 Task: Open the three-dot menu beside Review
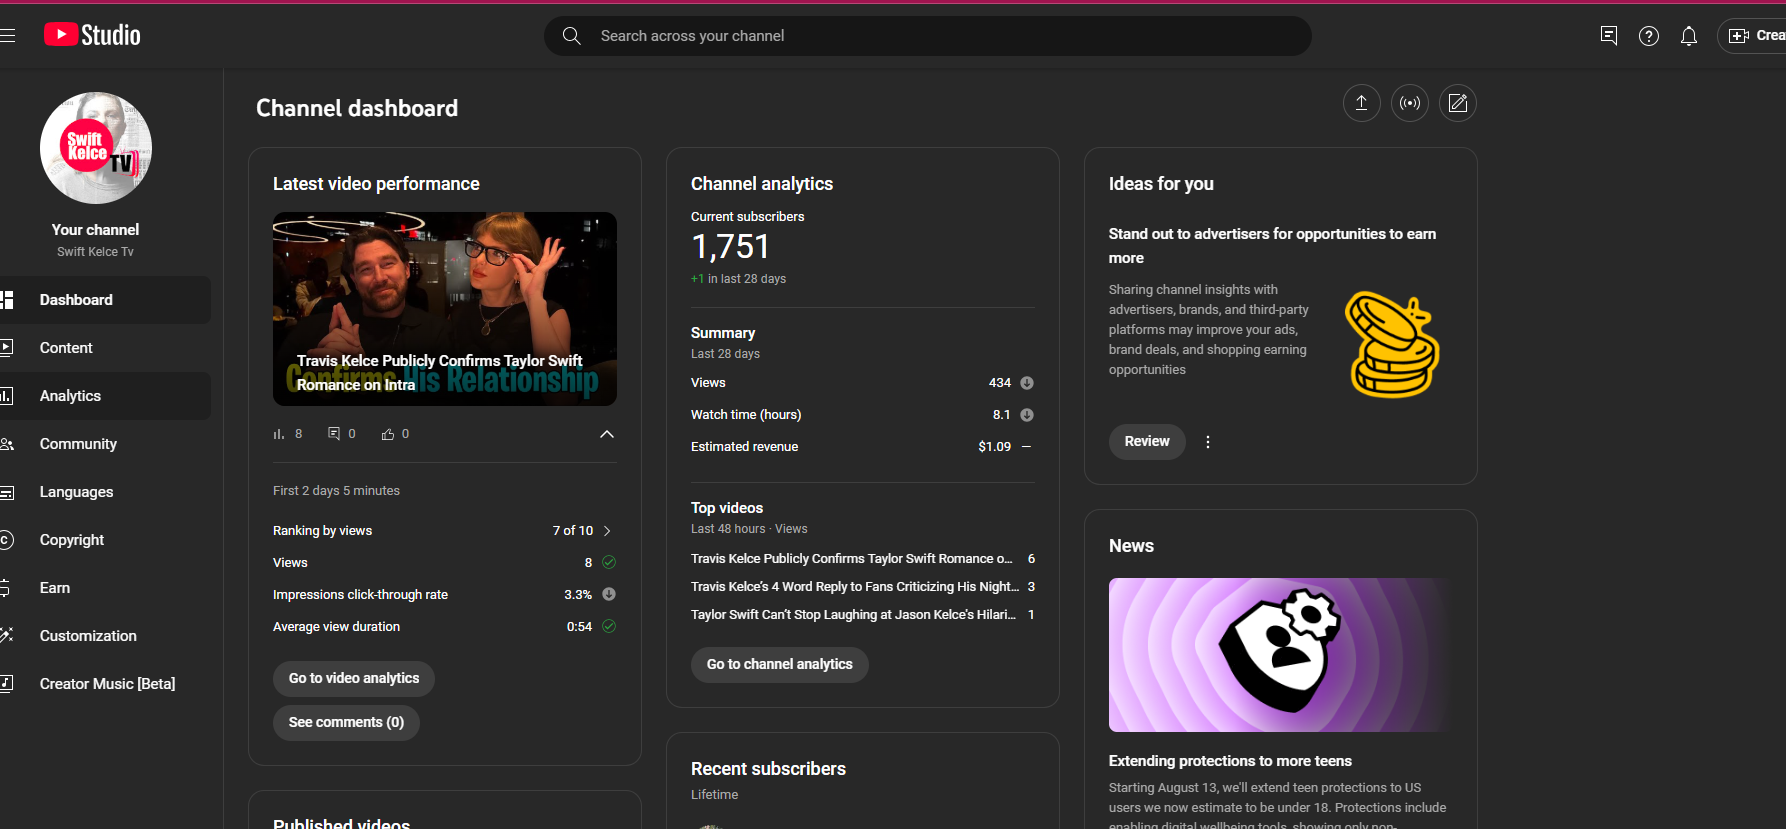[1208, 442]
